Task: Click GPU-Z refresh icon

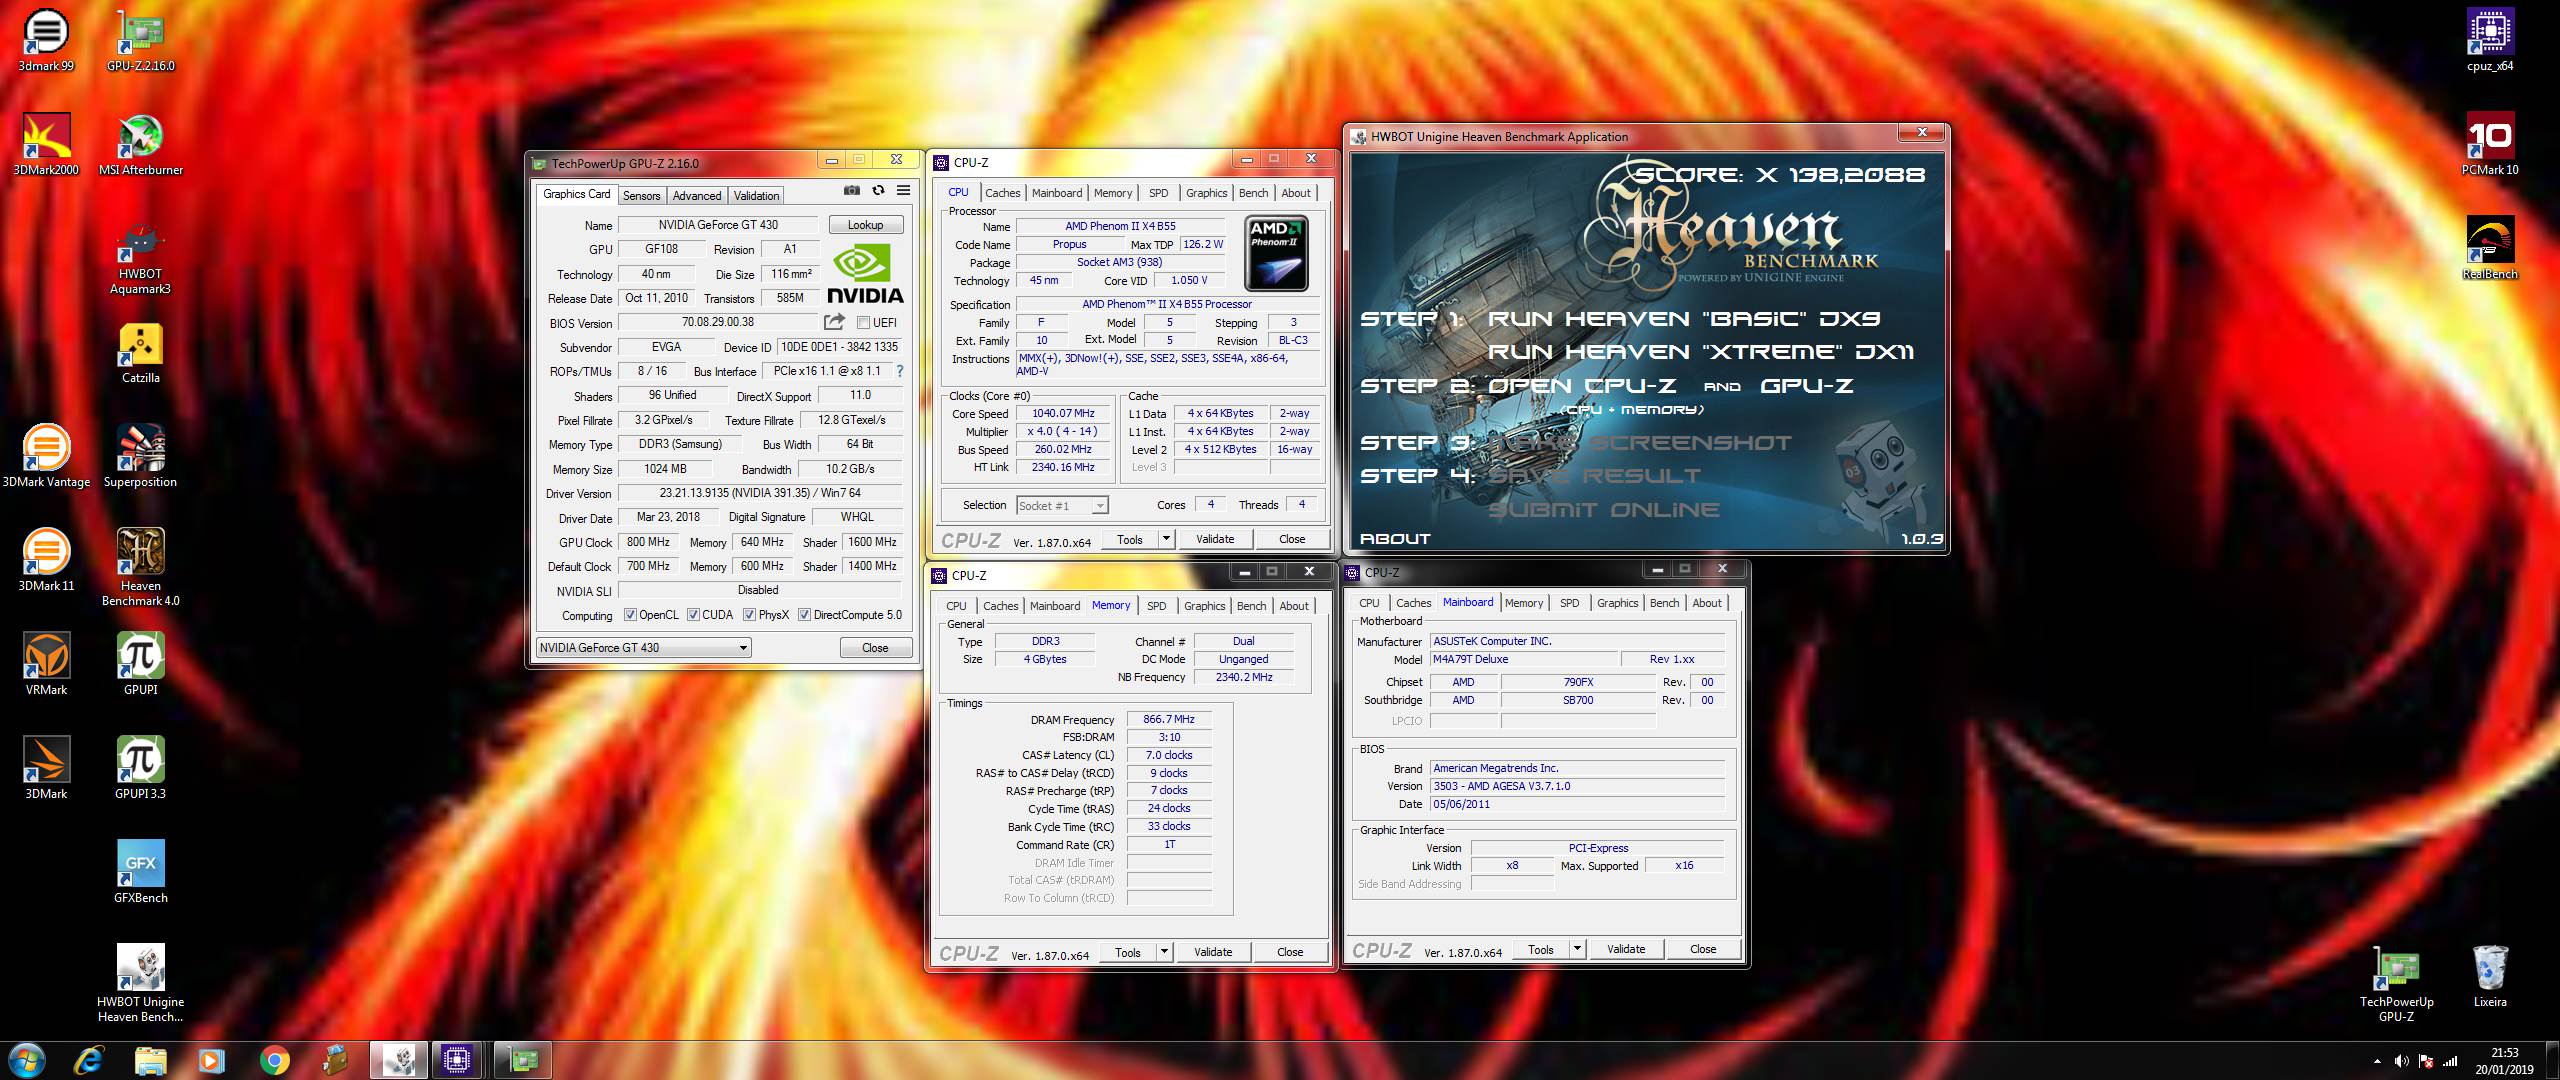Action: 878,190
